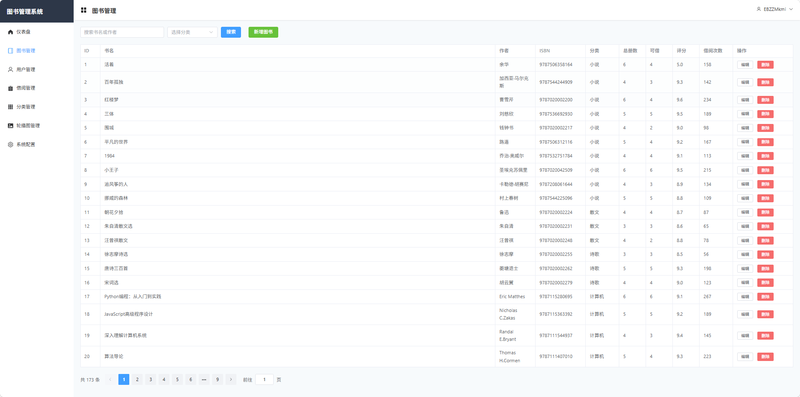This screenshot has width=800, height=397.
Task: Edit the book 小王子
Action: (745, 170)
